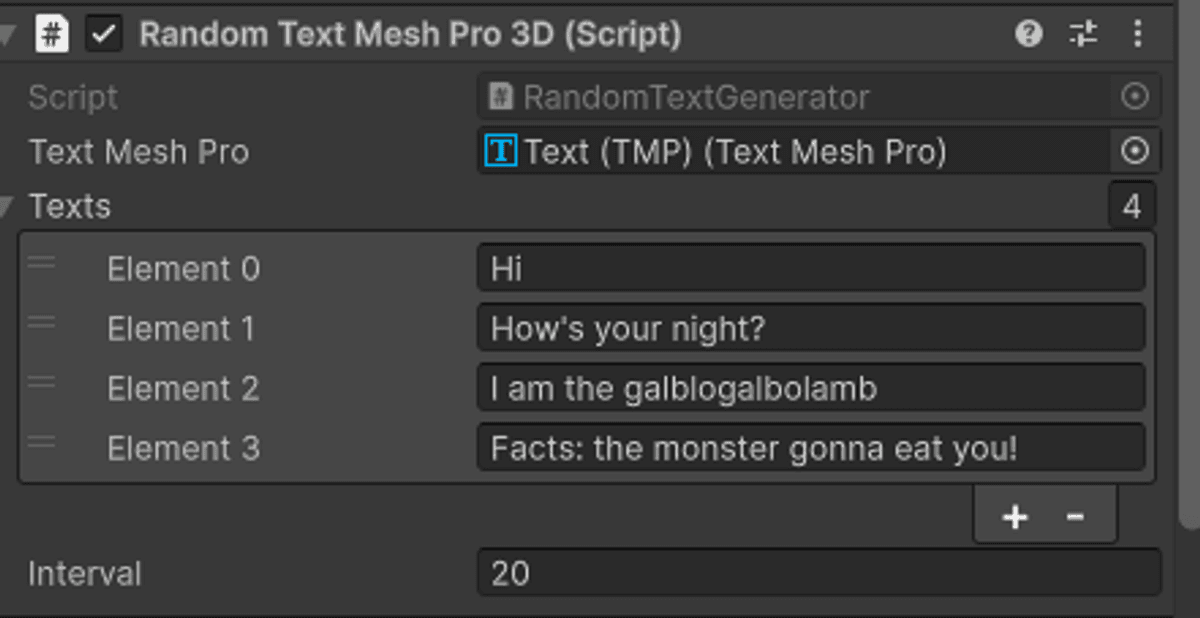Click the Element 2 reorder handle
1200x618 pixels.
pyautogui.click(x=42, y=383)
